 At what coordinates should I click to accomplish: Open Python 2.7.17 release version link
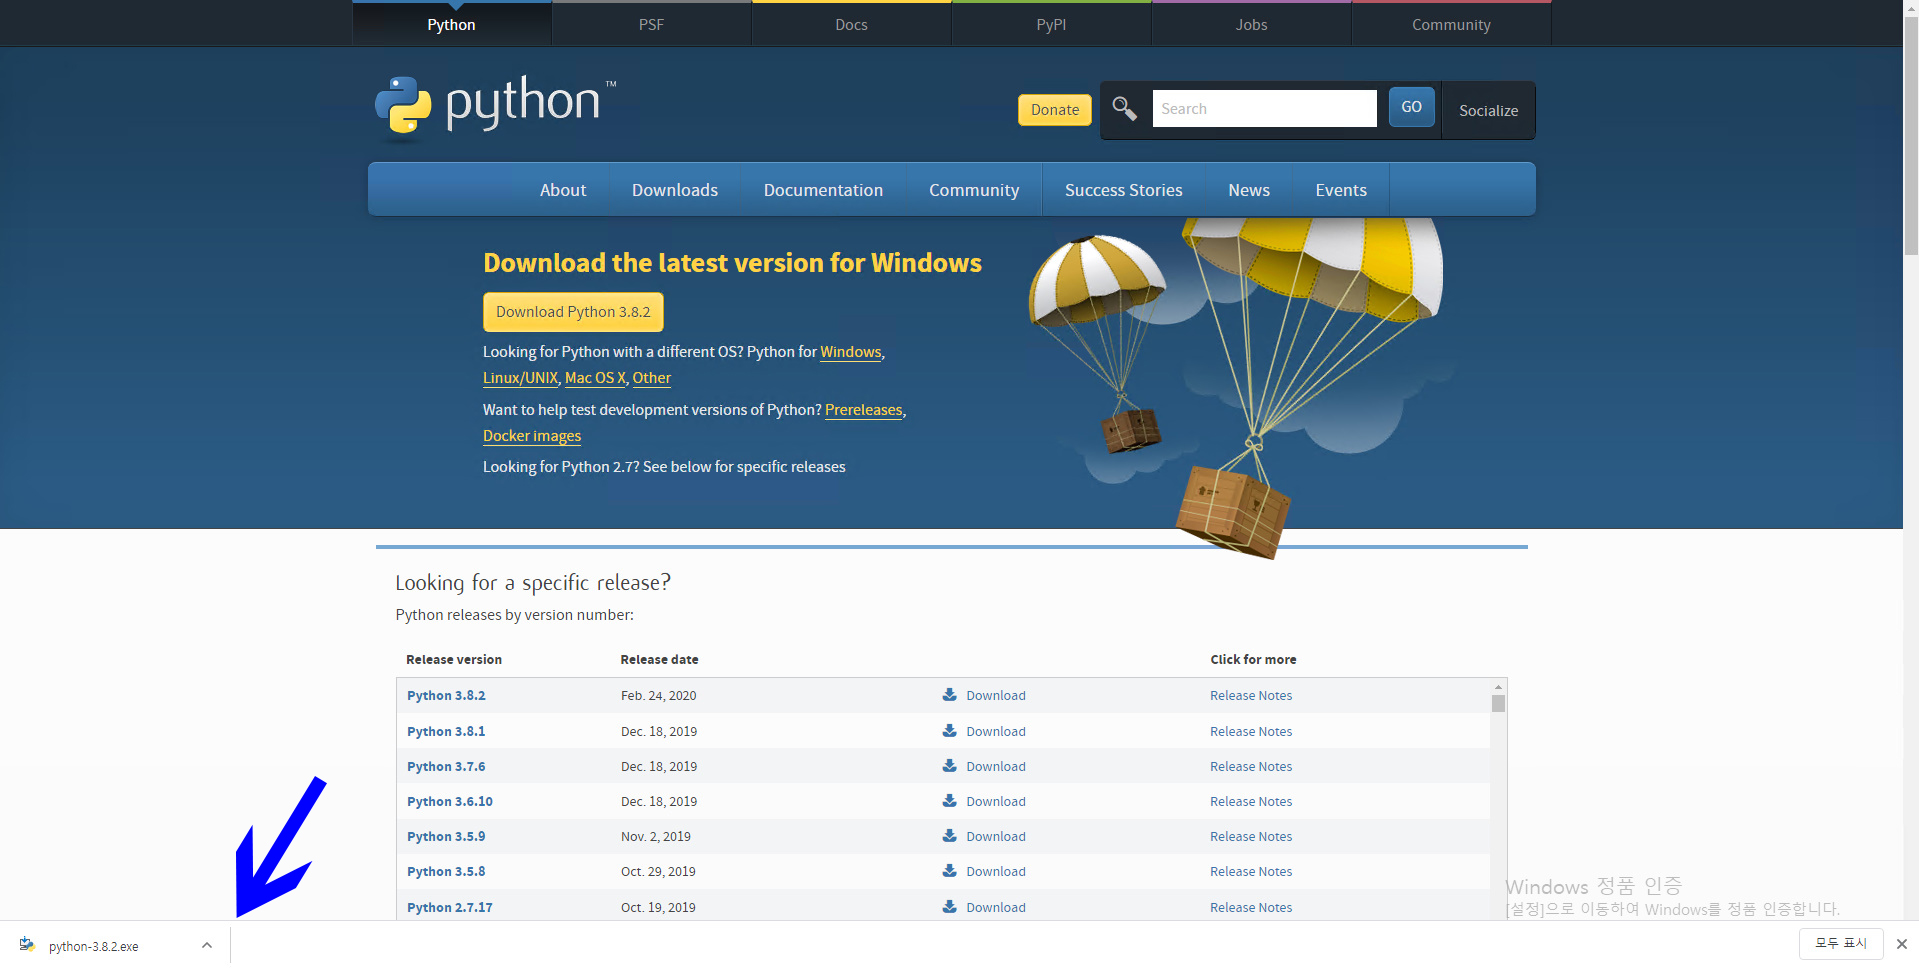click(x=450, y=907)
